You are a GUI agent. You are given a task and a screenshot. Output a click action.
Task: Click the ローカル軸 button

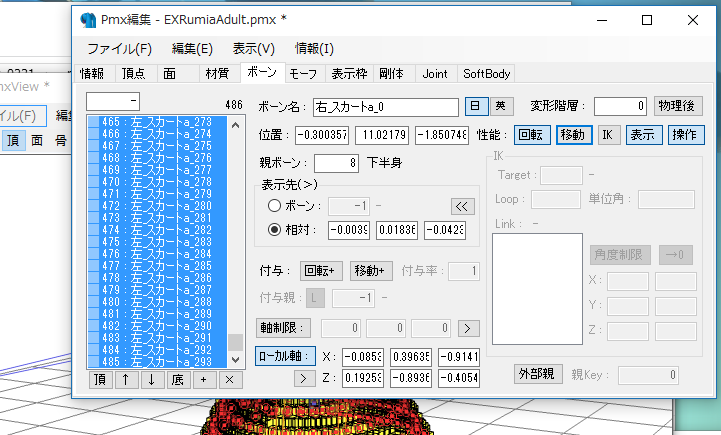point(286,355)
